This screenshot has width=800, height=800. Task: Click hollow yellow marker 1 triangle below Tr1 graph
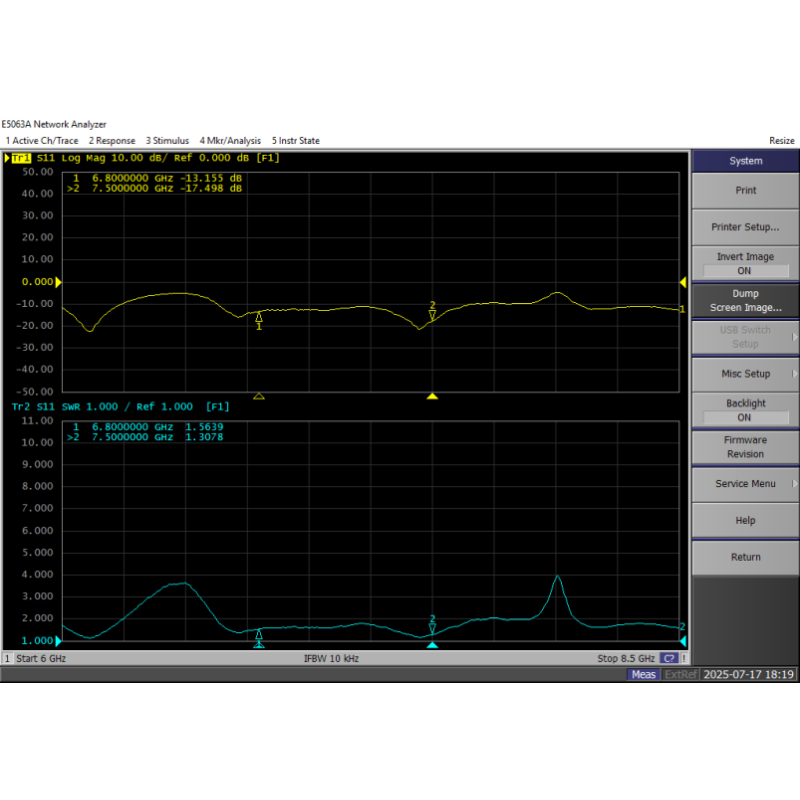tap(259, 396)
